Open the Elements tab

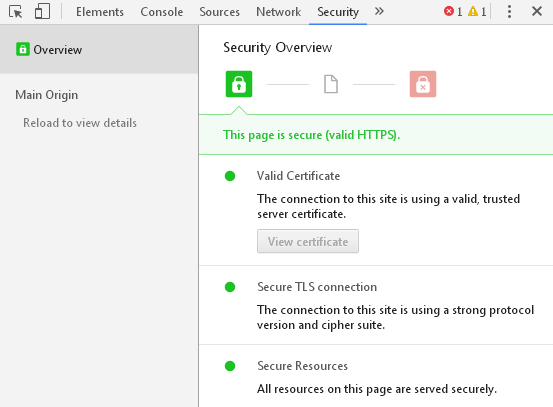point(100,12)
